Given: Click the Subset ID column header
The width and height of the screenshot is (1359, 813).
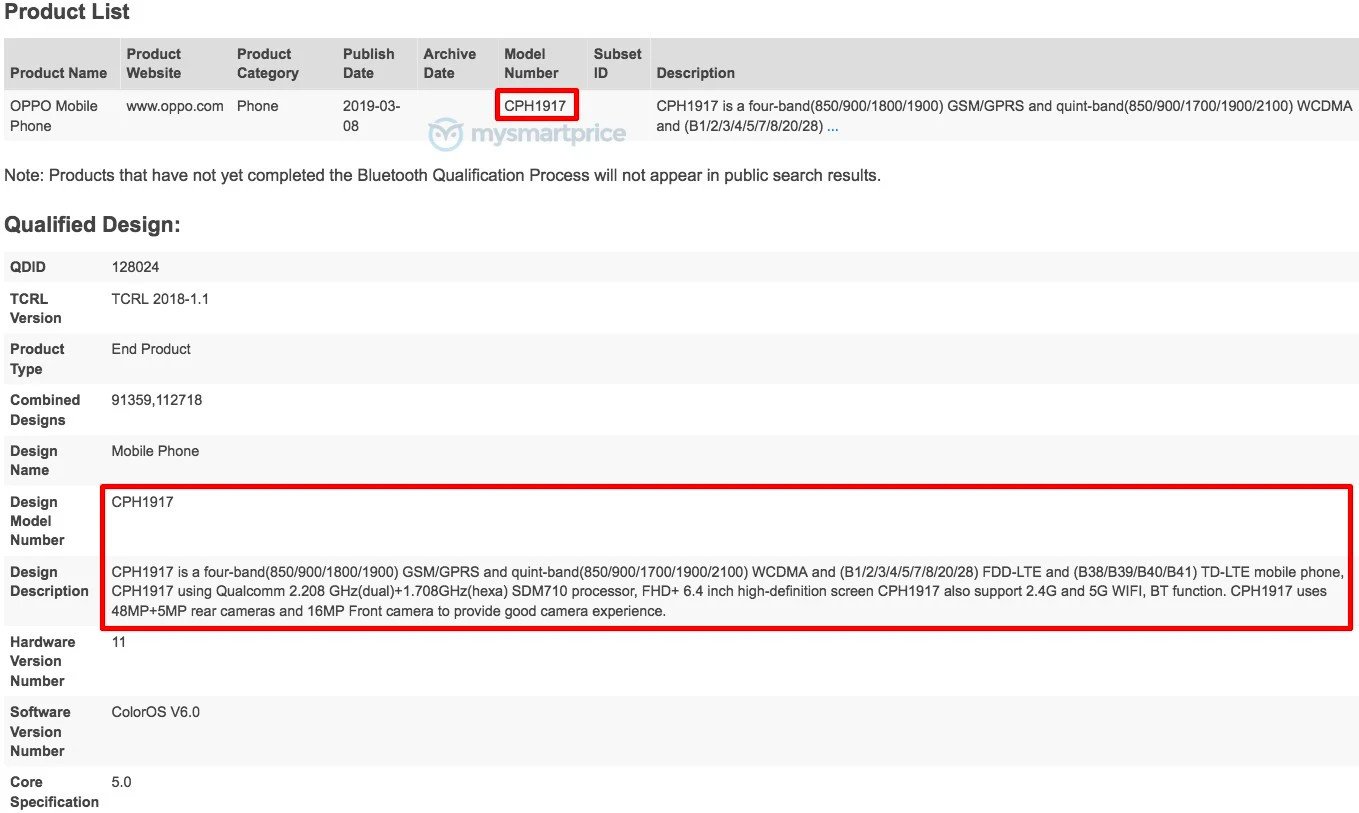Looking at the screenshot, I should [x=617, y=63].
